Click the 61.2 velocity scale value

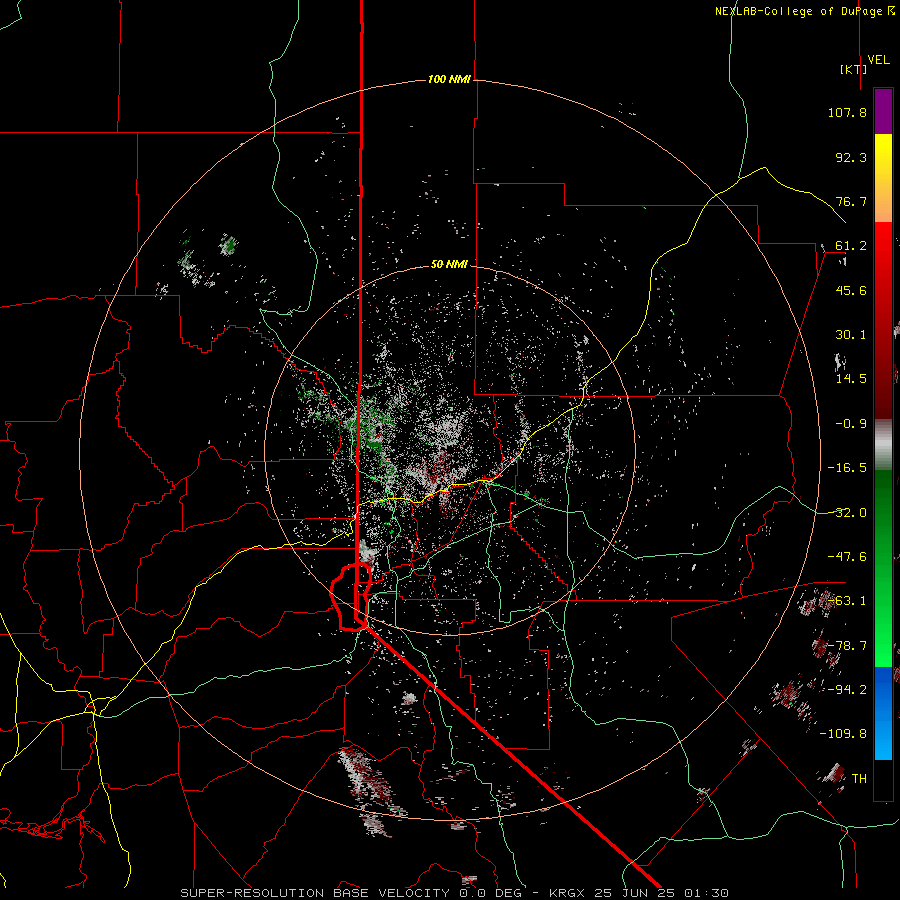point(851,246)
